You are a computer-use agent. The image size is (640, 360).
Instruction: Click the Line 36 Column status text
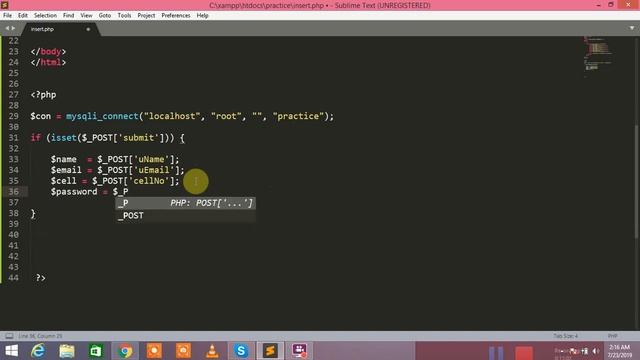click(x=40, y=336)
